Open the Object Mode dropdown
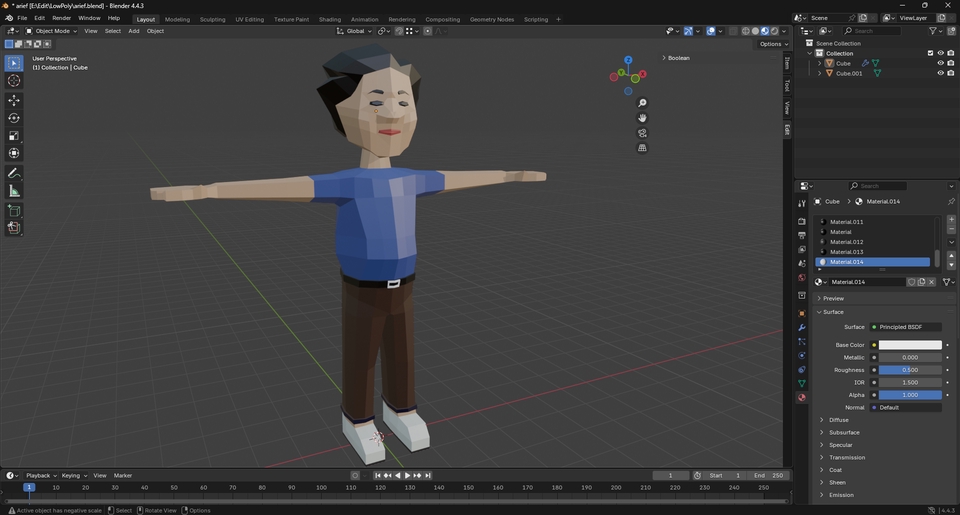The image size is (960, 515). click(x=51, y=31)
